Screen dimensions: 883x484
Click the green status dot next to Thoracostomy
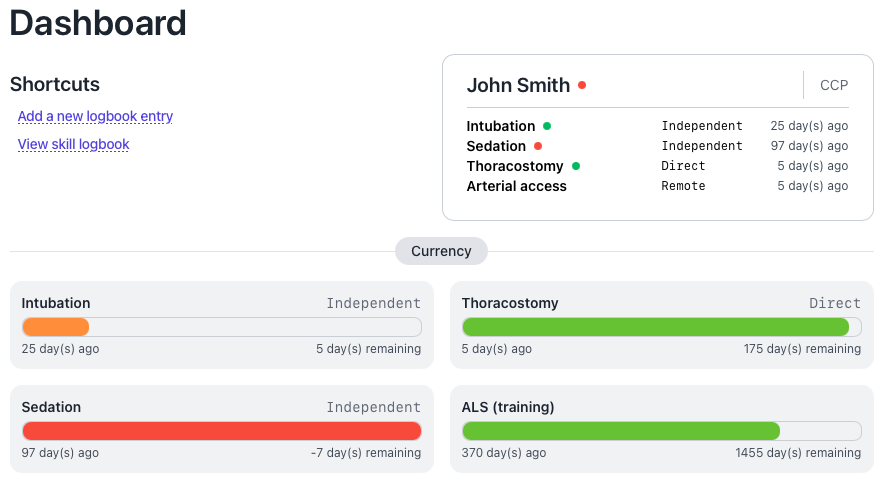coord(576,166)
